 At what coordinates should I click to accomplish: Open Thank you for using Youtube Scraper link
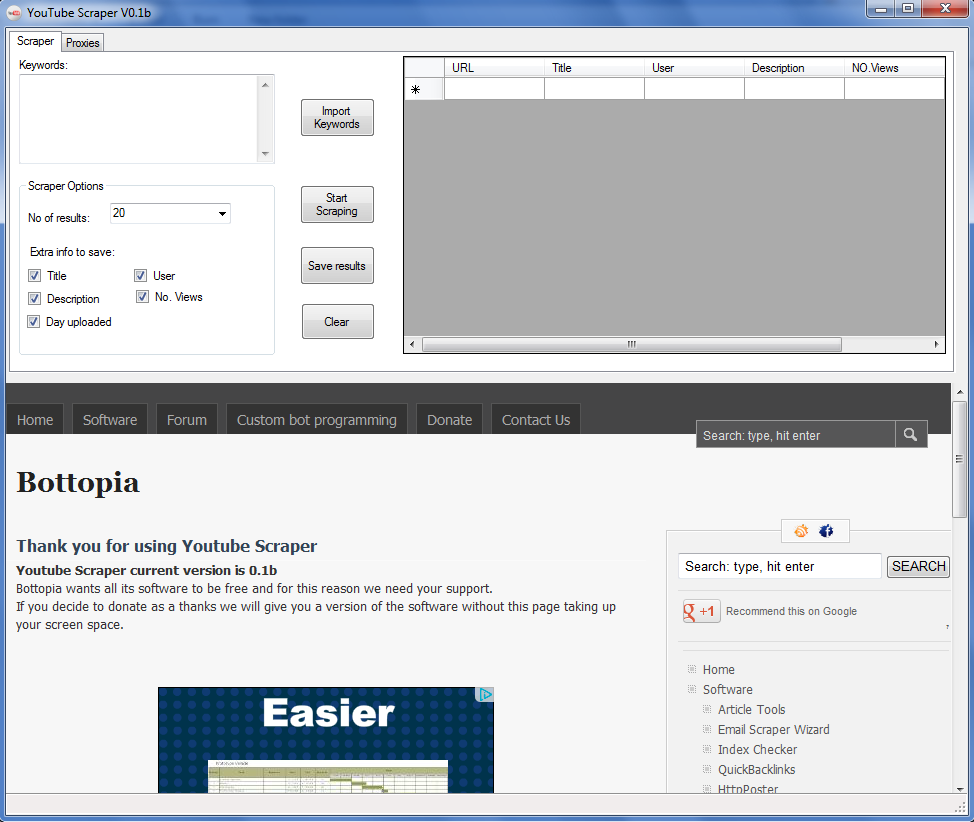pos(166,546)
